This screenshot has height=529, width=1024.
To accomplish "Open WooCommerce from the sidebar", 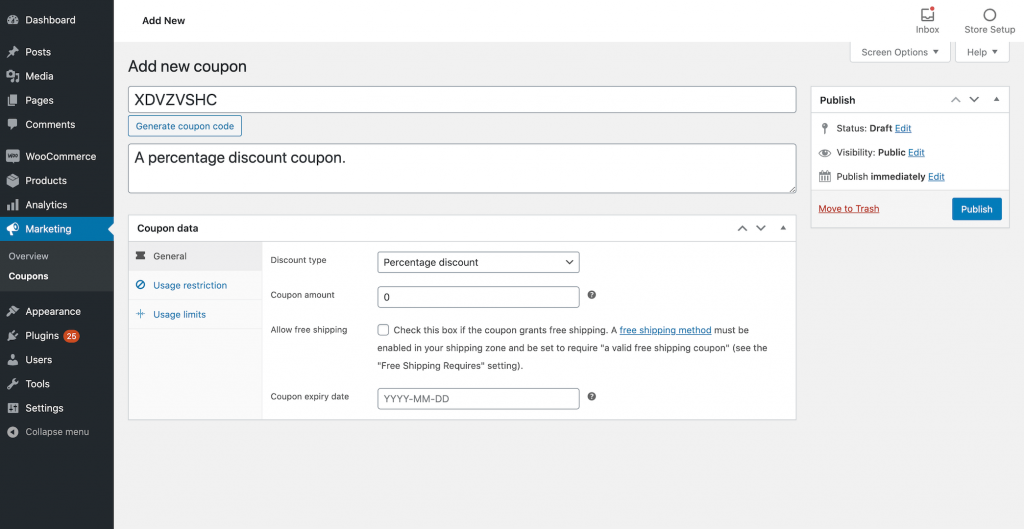I will pyautogui.click(x=60, y=156).
